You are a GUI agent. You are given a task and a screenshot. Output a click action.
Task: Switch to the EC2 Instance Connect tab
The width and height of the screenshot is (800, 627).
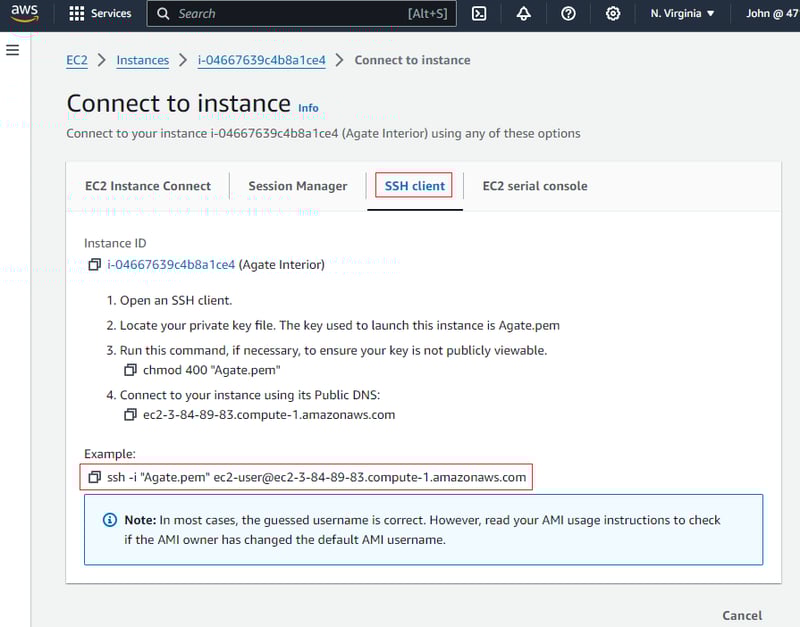148,186
